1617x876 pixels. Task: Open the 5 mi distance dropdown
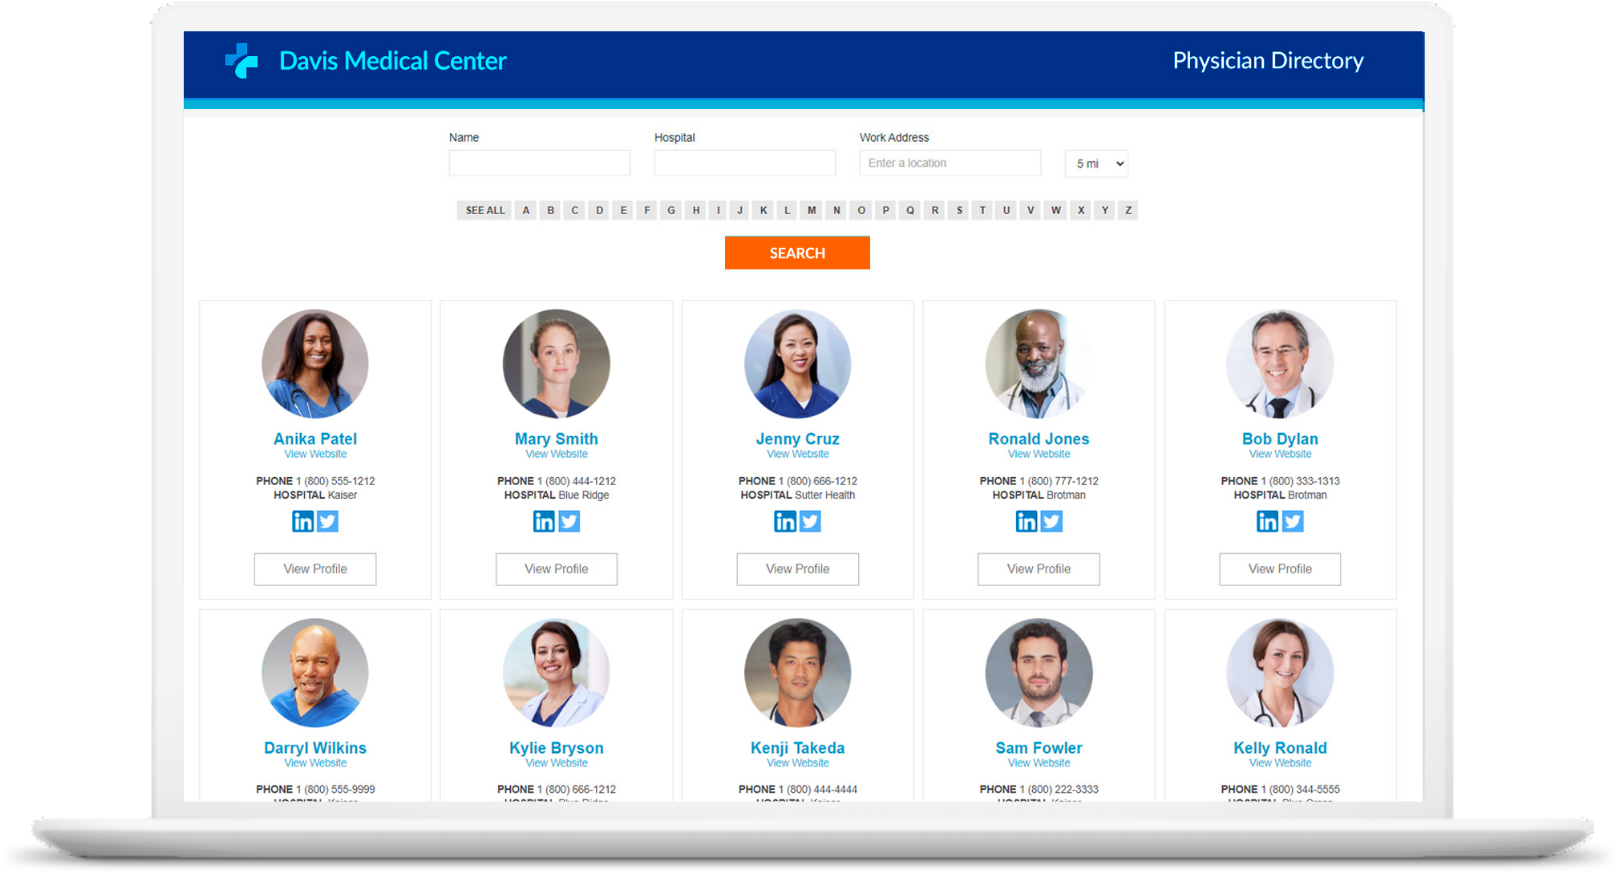1097,164
